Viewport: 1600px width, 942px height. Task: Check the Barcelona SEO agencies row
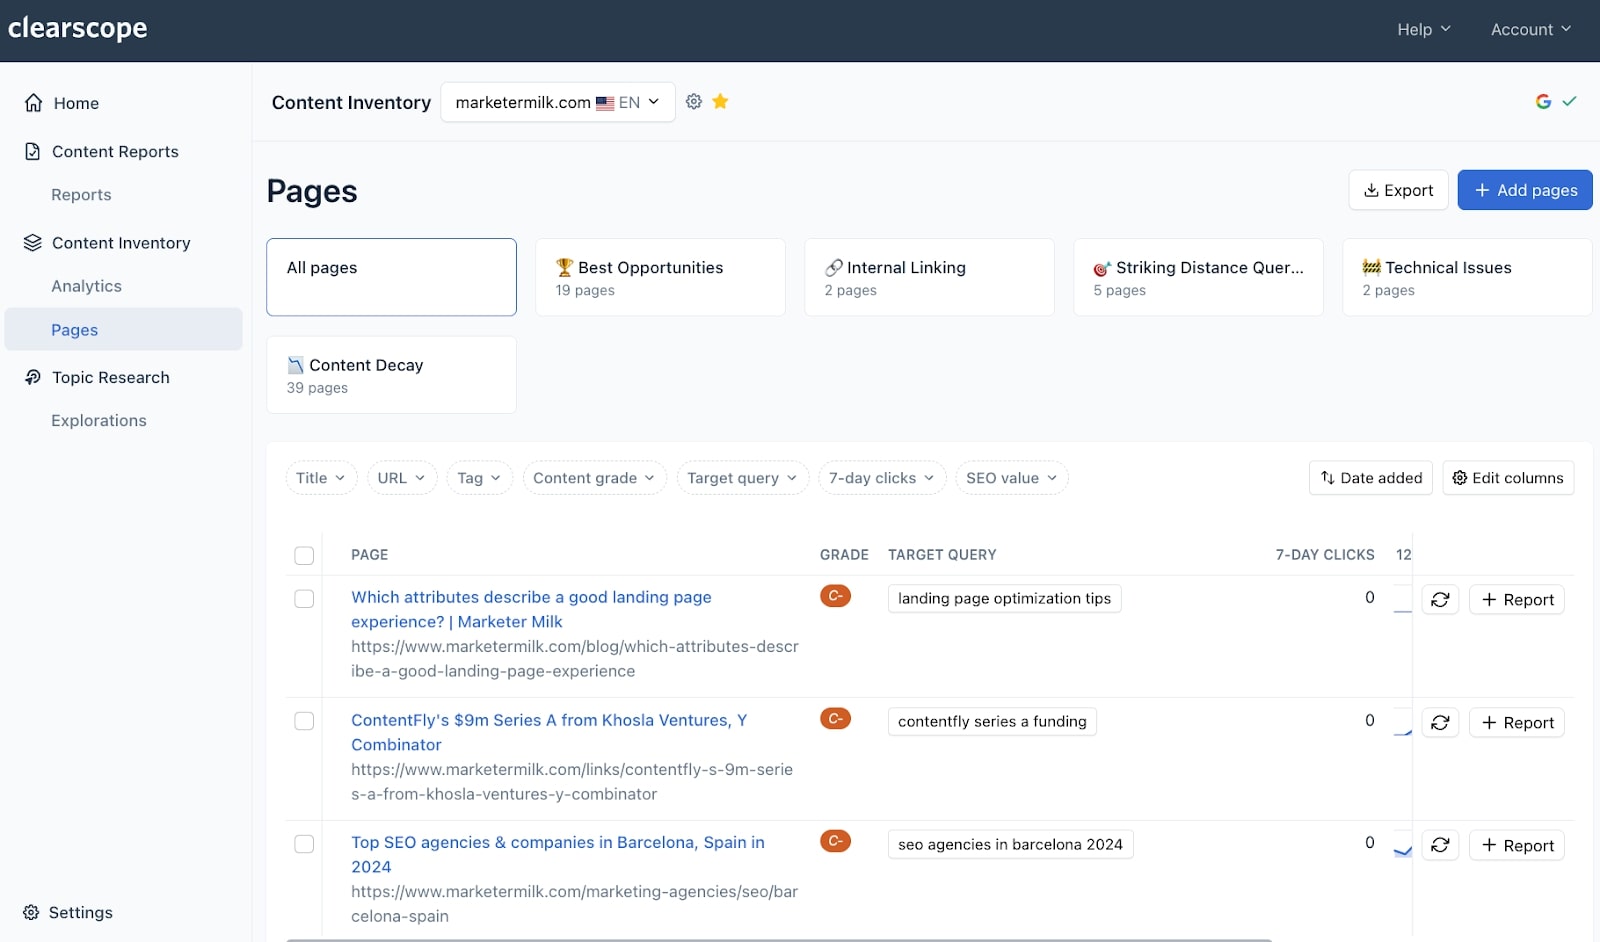pos(304,844)
